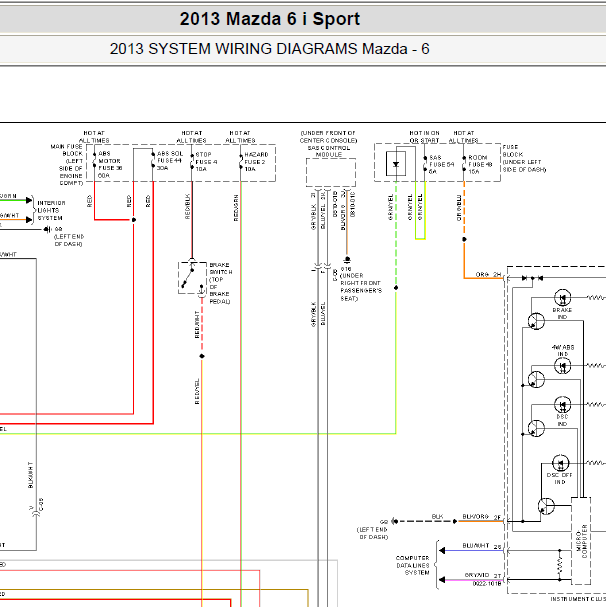606x607 pixels.
Task: Click the MICRO-COMPUTER block
Action: [x=581, y=541]
